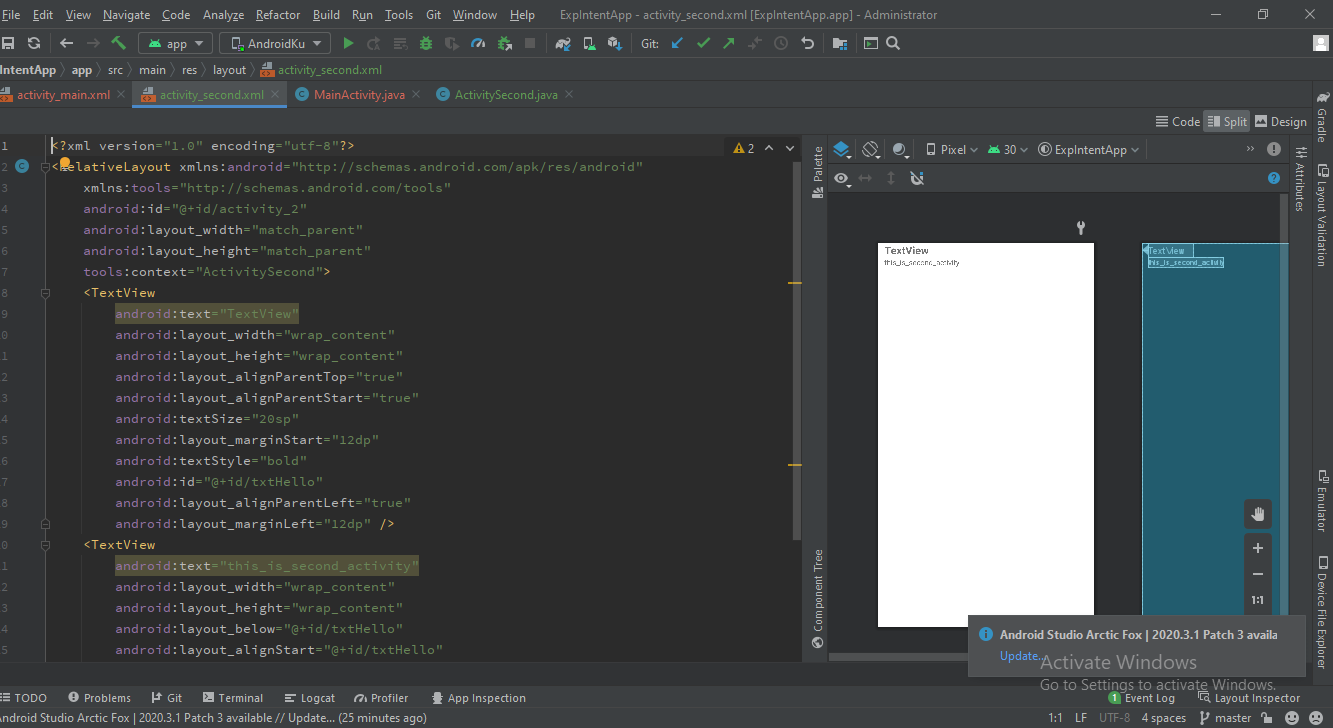Click the Save All toolbar icon

click(x=8, y=43)
